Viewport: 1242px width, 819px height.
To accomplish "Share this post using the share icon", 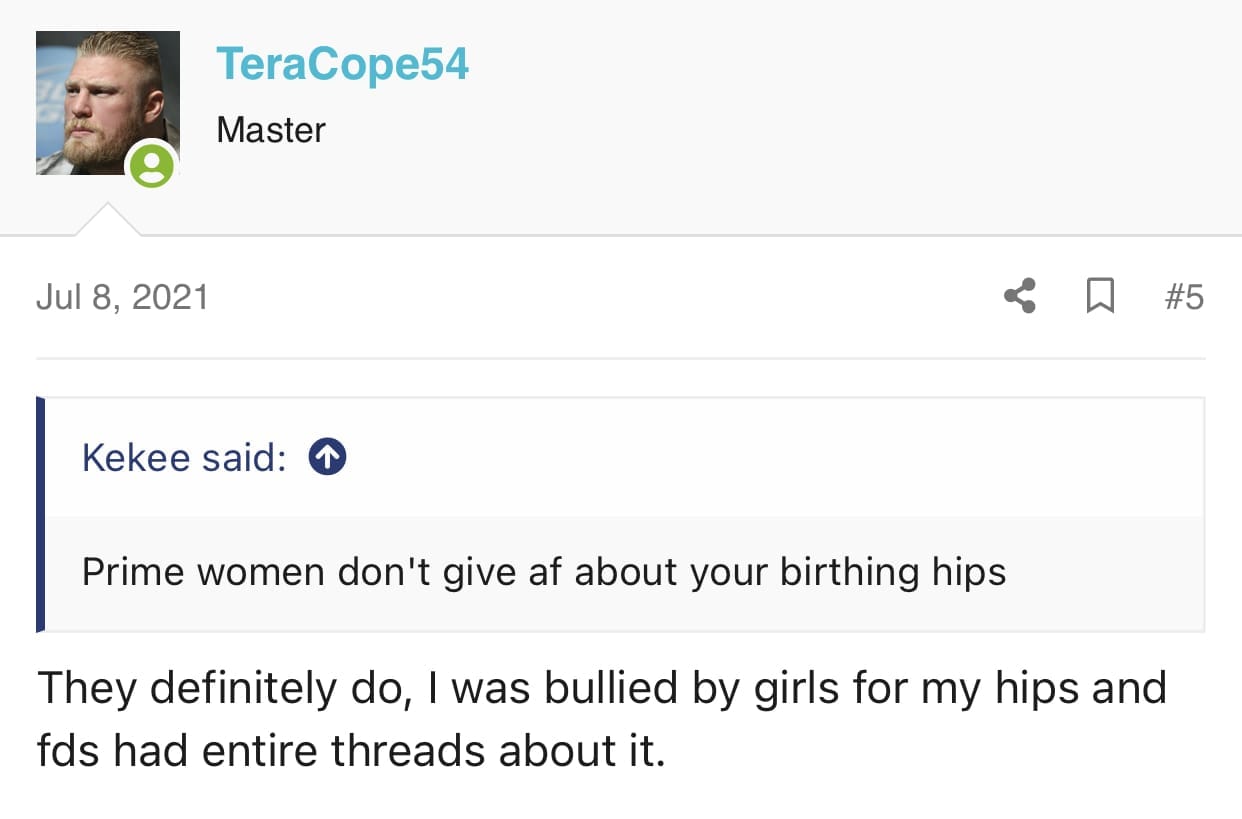I will [x=1019, y=296].
